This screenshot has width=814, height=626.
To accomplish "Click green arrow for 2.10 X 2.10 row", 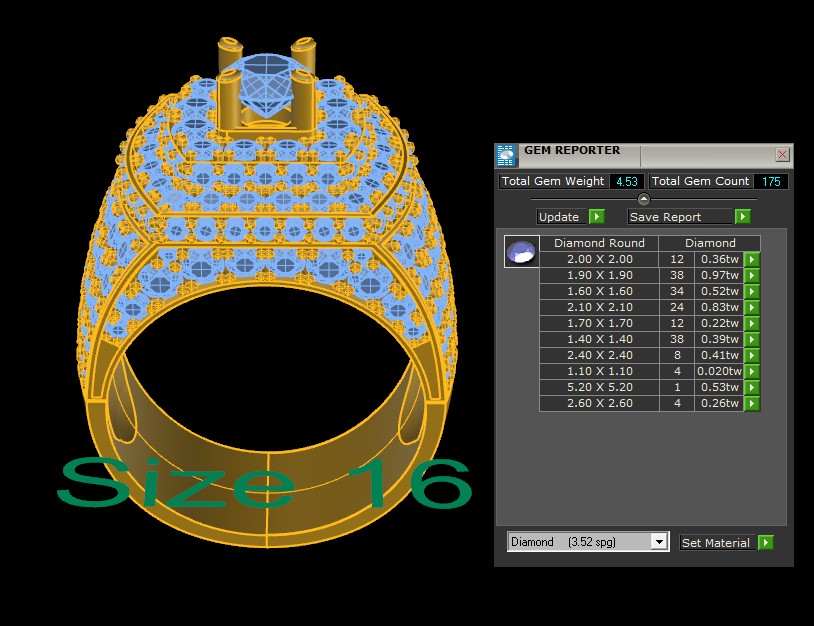I will point(752,308).
